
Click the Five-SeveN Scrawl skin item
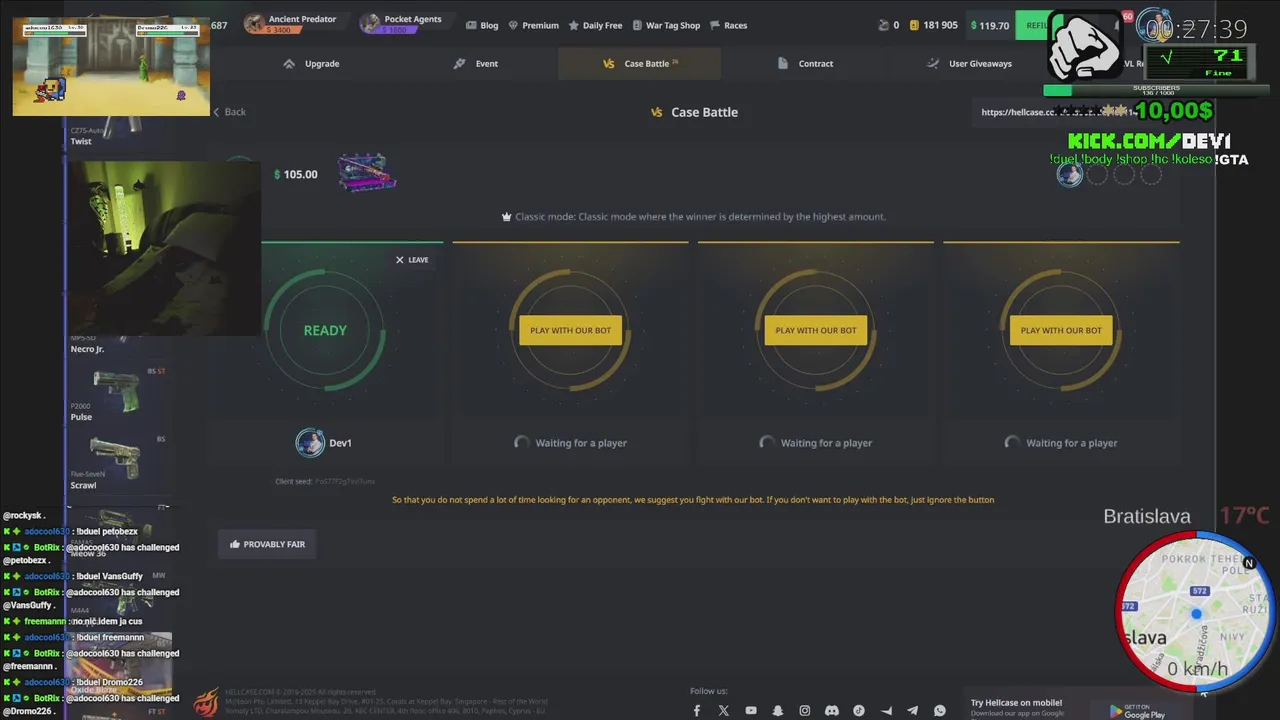117,462
